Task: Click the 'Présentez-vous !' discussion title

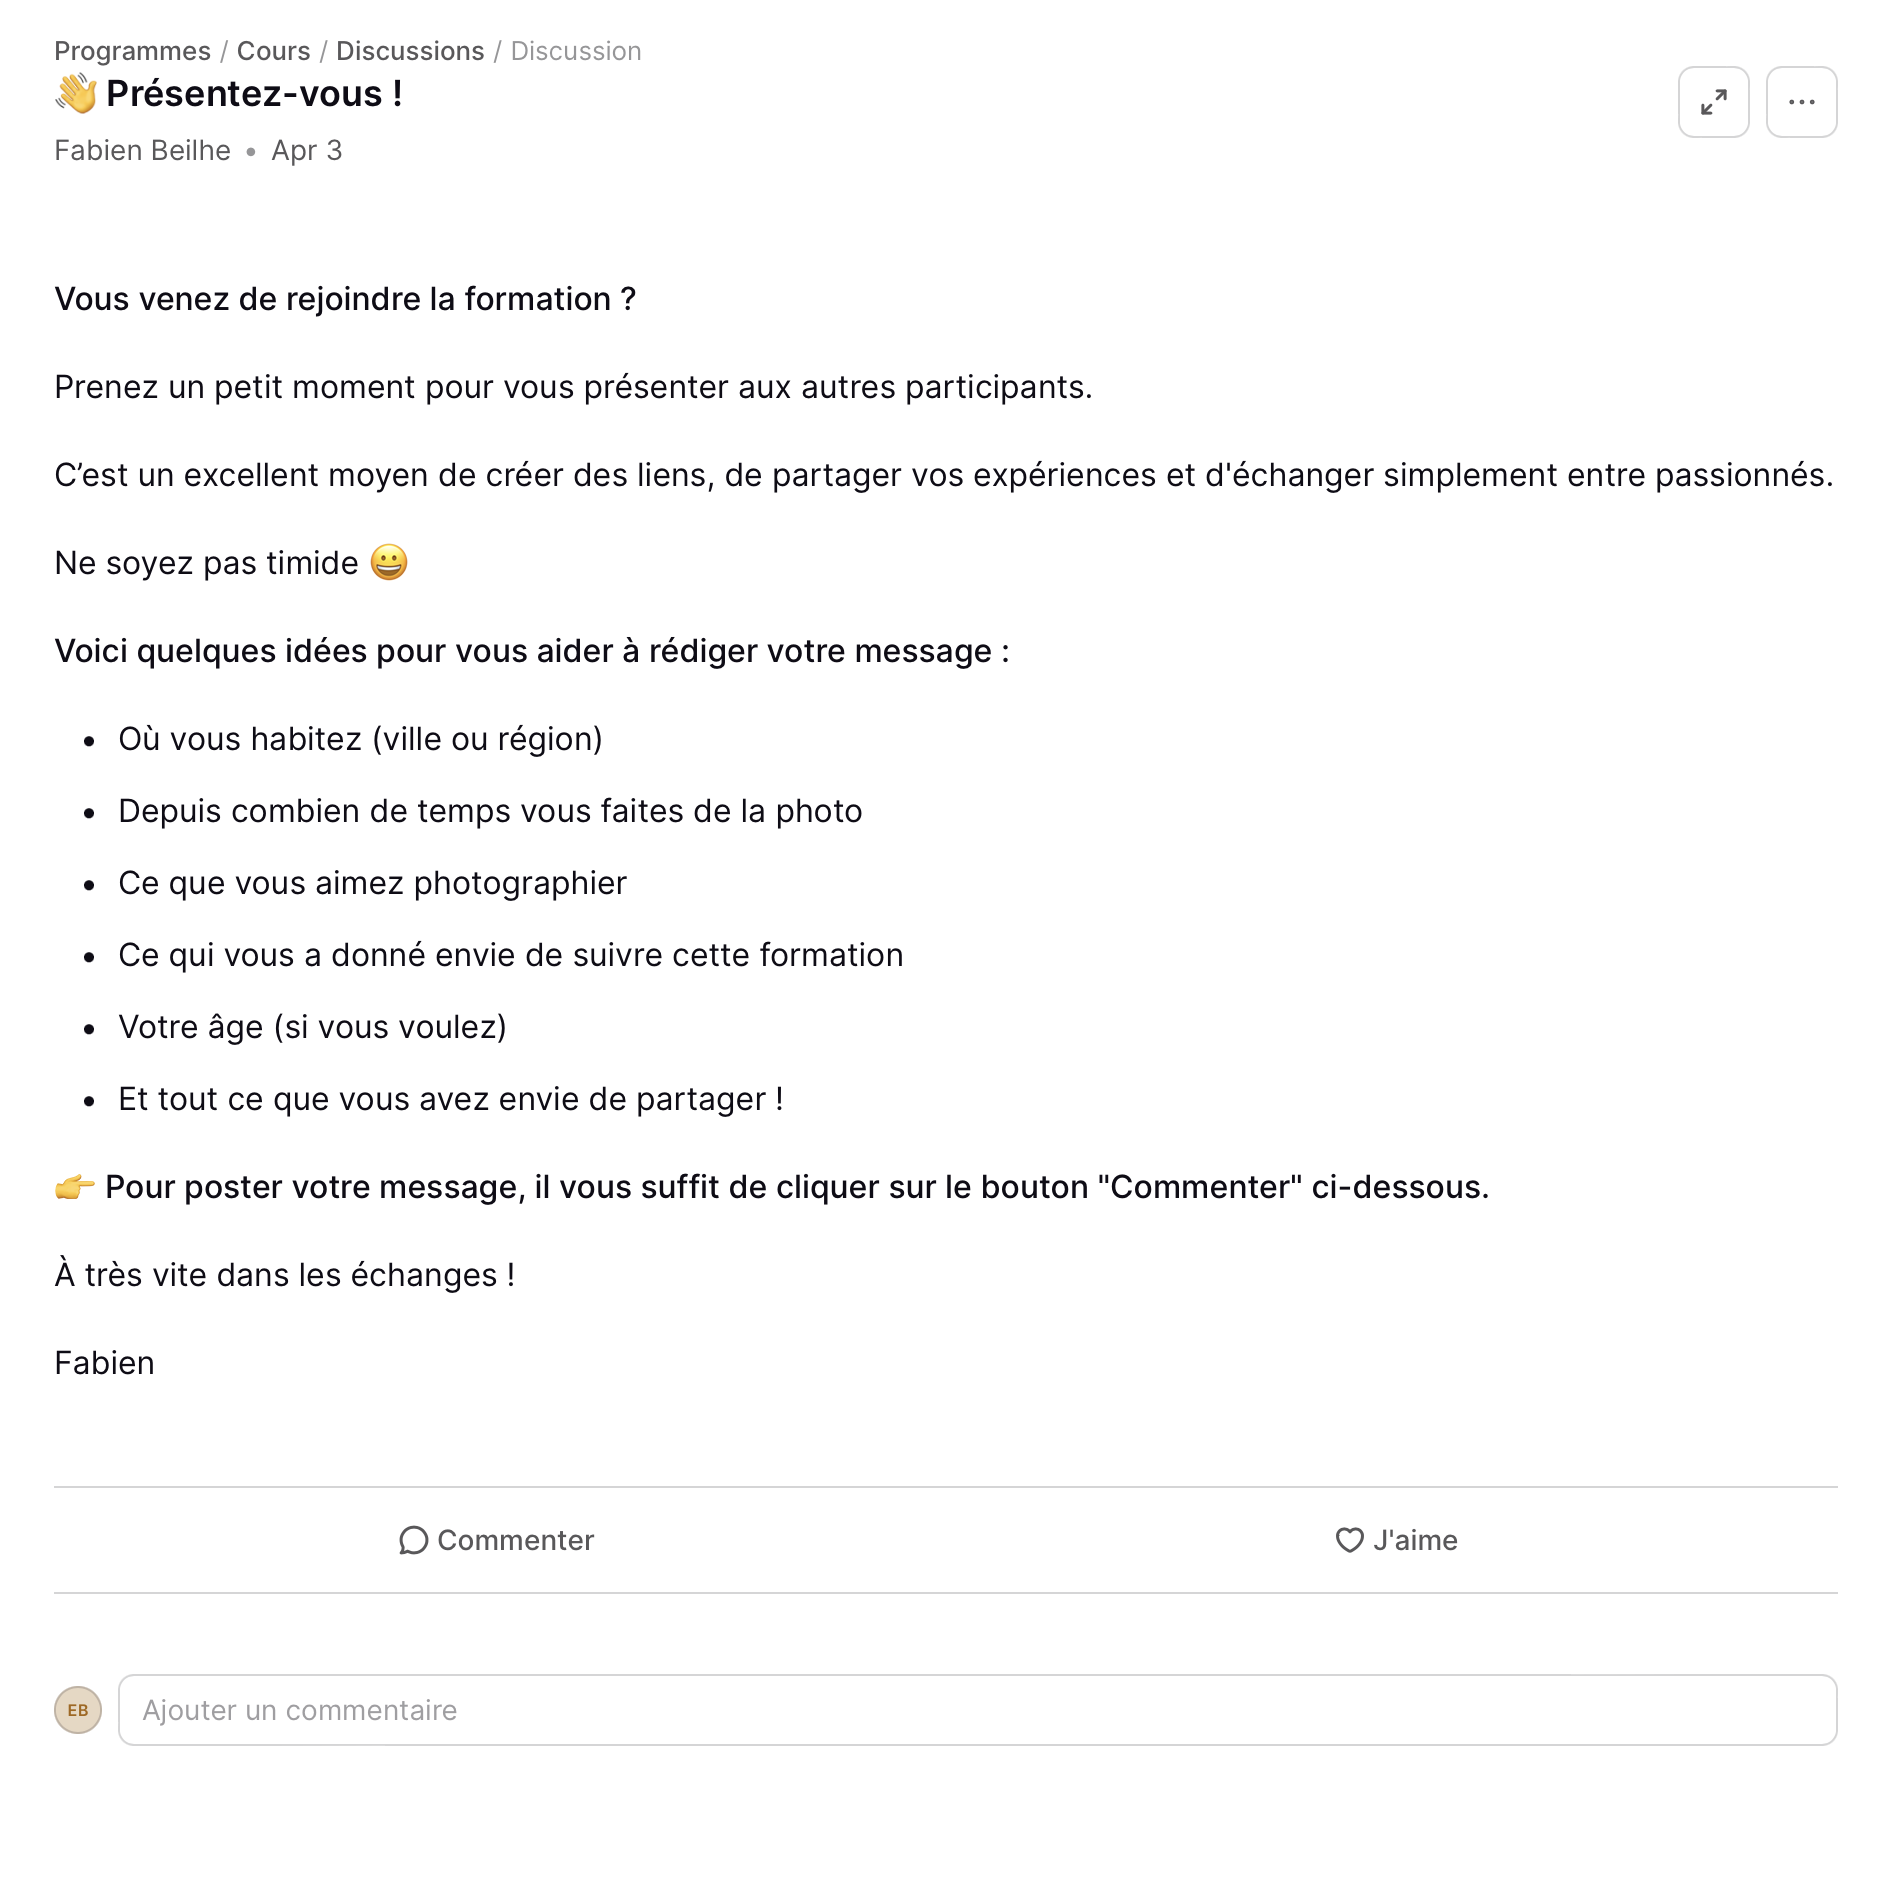Action: point(254,94)
